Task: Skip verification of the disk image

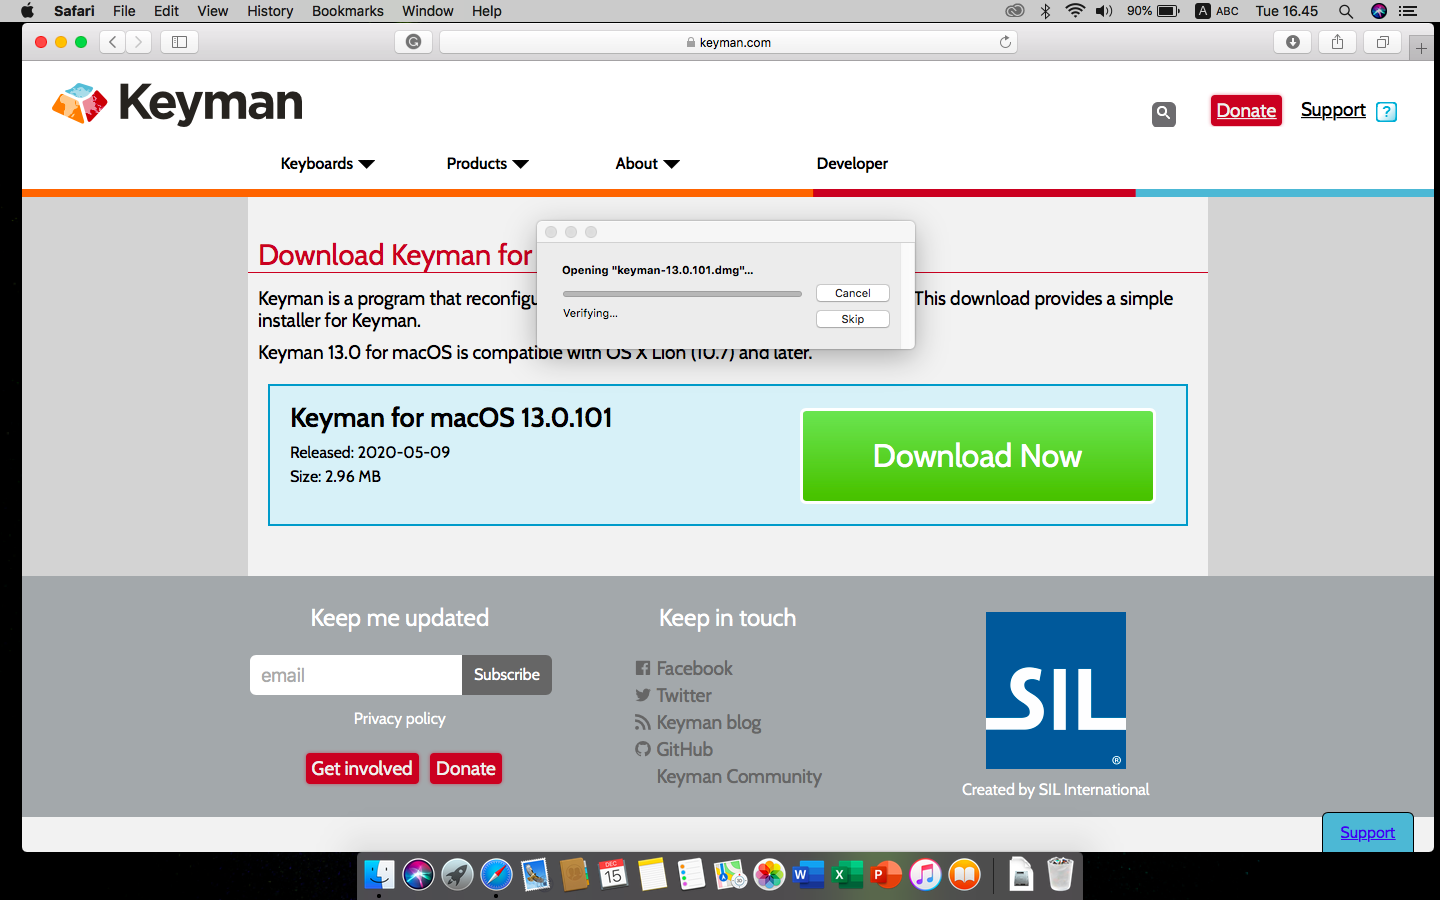Action: click(853, 319)
